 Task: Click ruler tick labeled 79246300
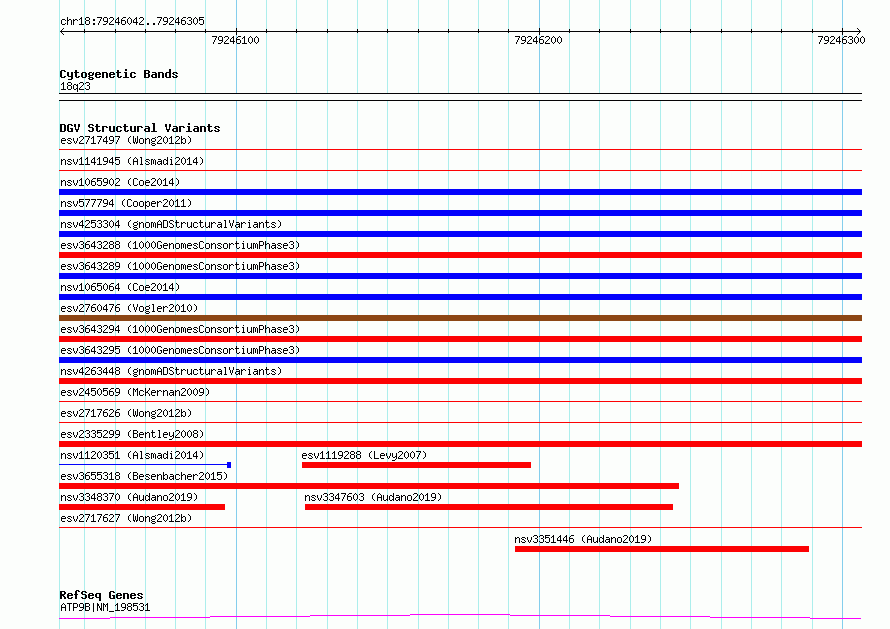click(841, 40)
